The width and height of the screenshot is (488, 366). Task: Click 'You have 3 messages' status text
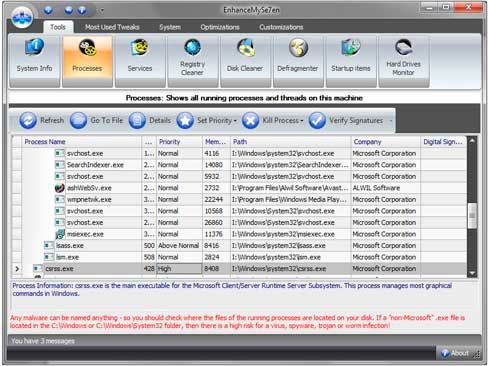point(43,341)
